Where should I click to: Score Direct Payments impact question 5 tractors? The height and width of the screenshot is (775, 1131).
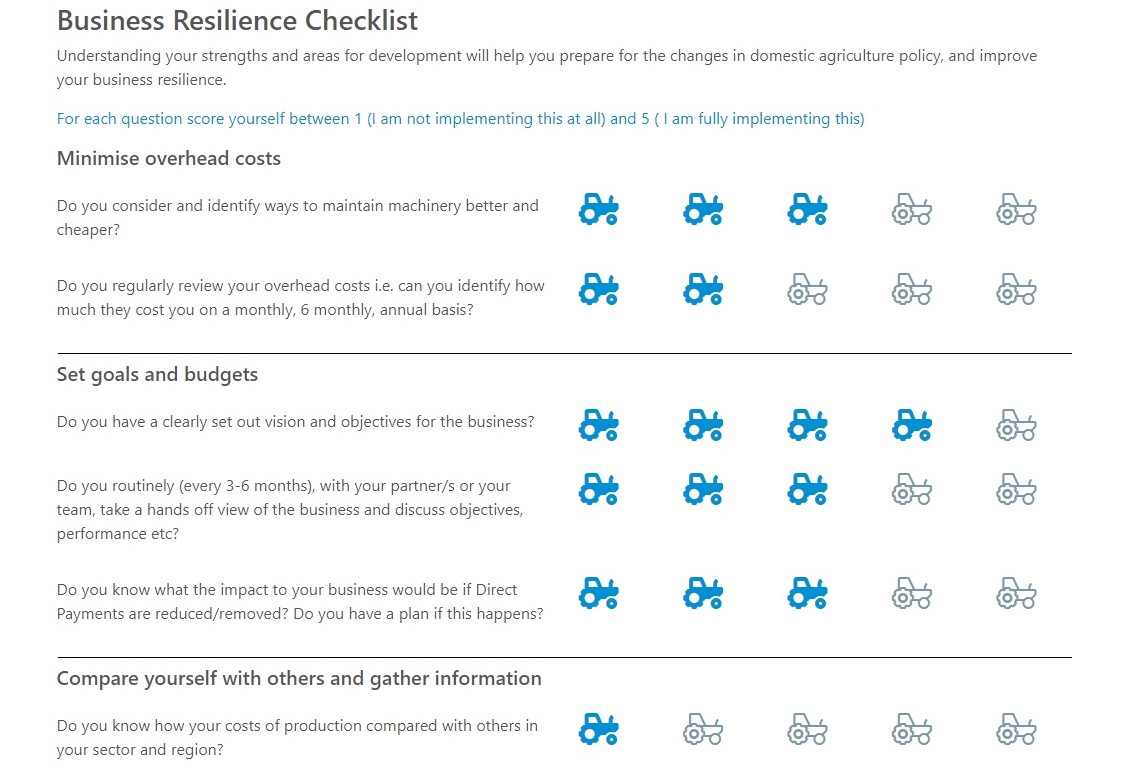click(x=1016, y=594)
